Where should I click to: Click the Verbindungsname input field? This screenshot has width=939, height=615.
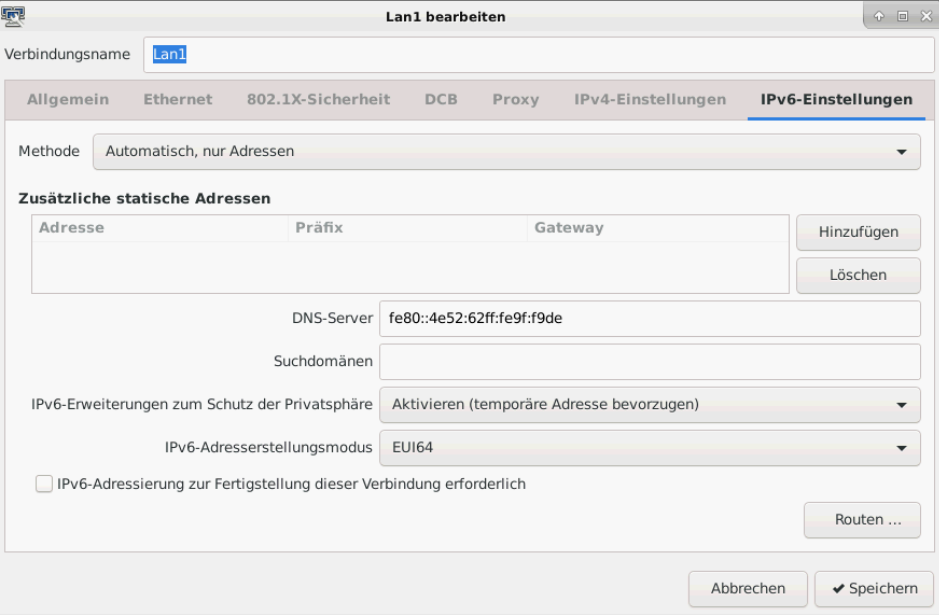(538, 54)
